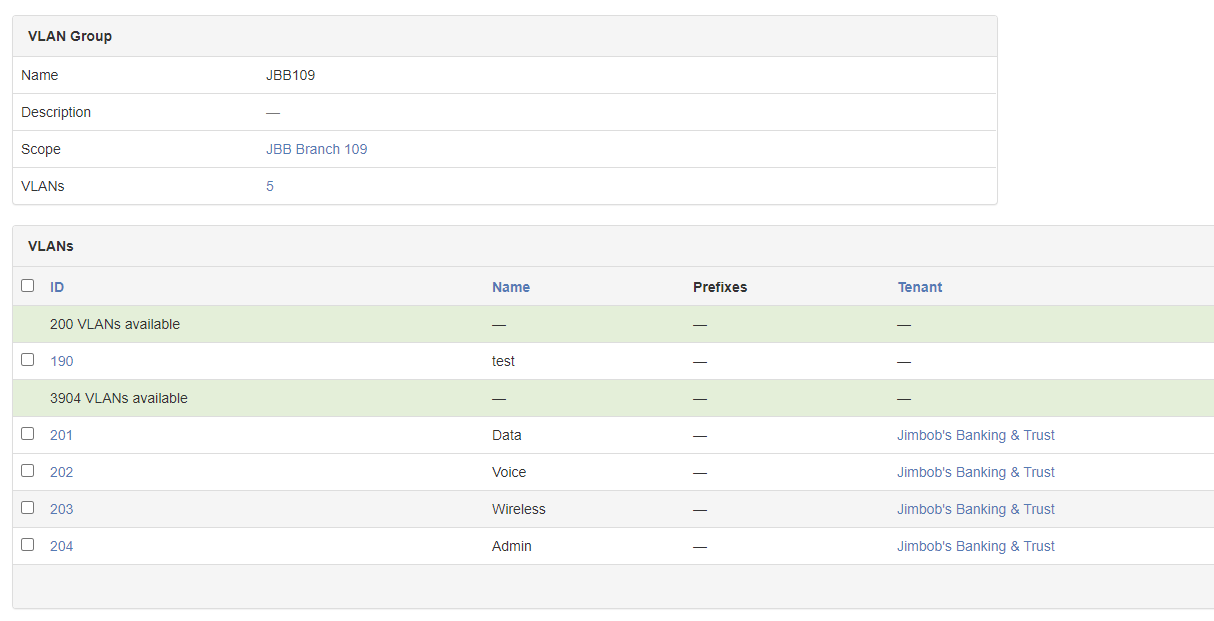Screen dimensions: 1214x621
Task: Open the JBB Branch 109 scope link
Action: [x=317, y=148]
